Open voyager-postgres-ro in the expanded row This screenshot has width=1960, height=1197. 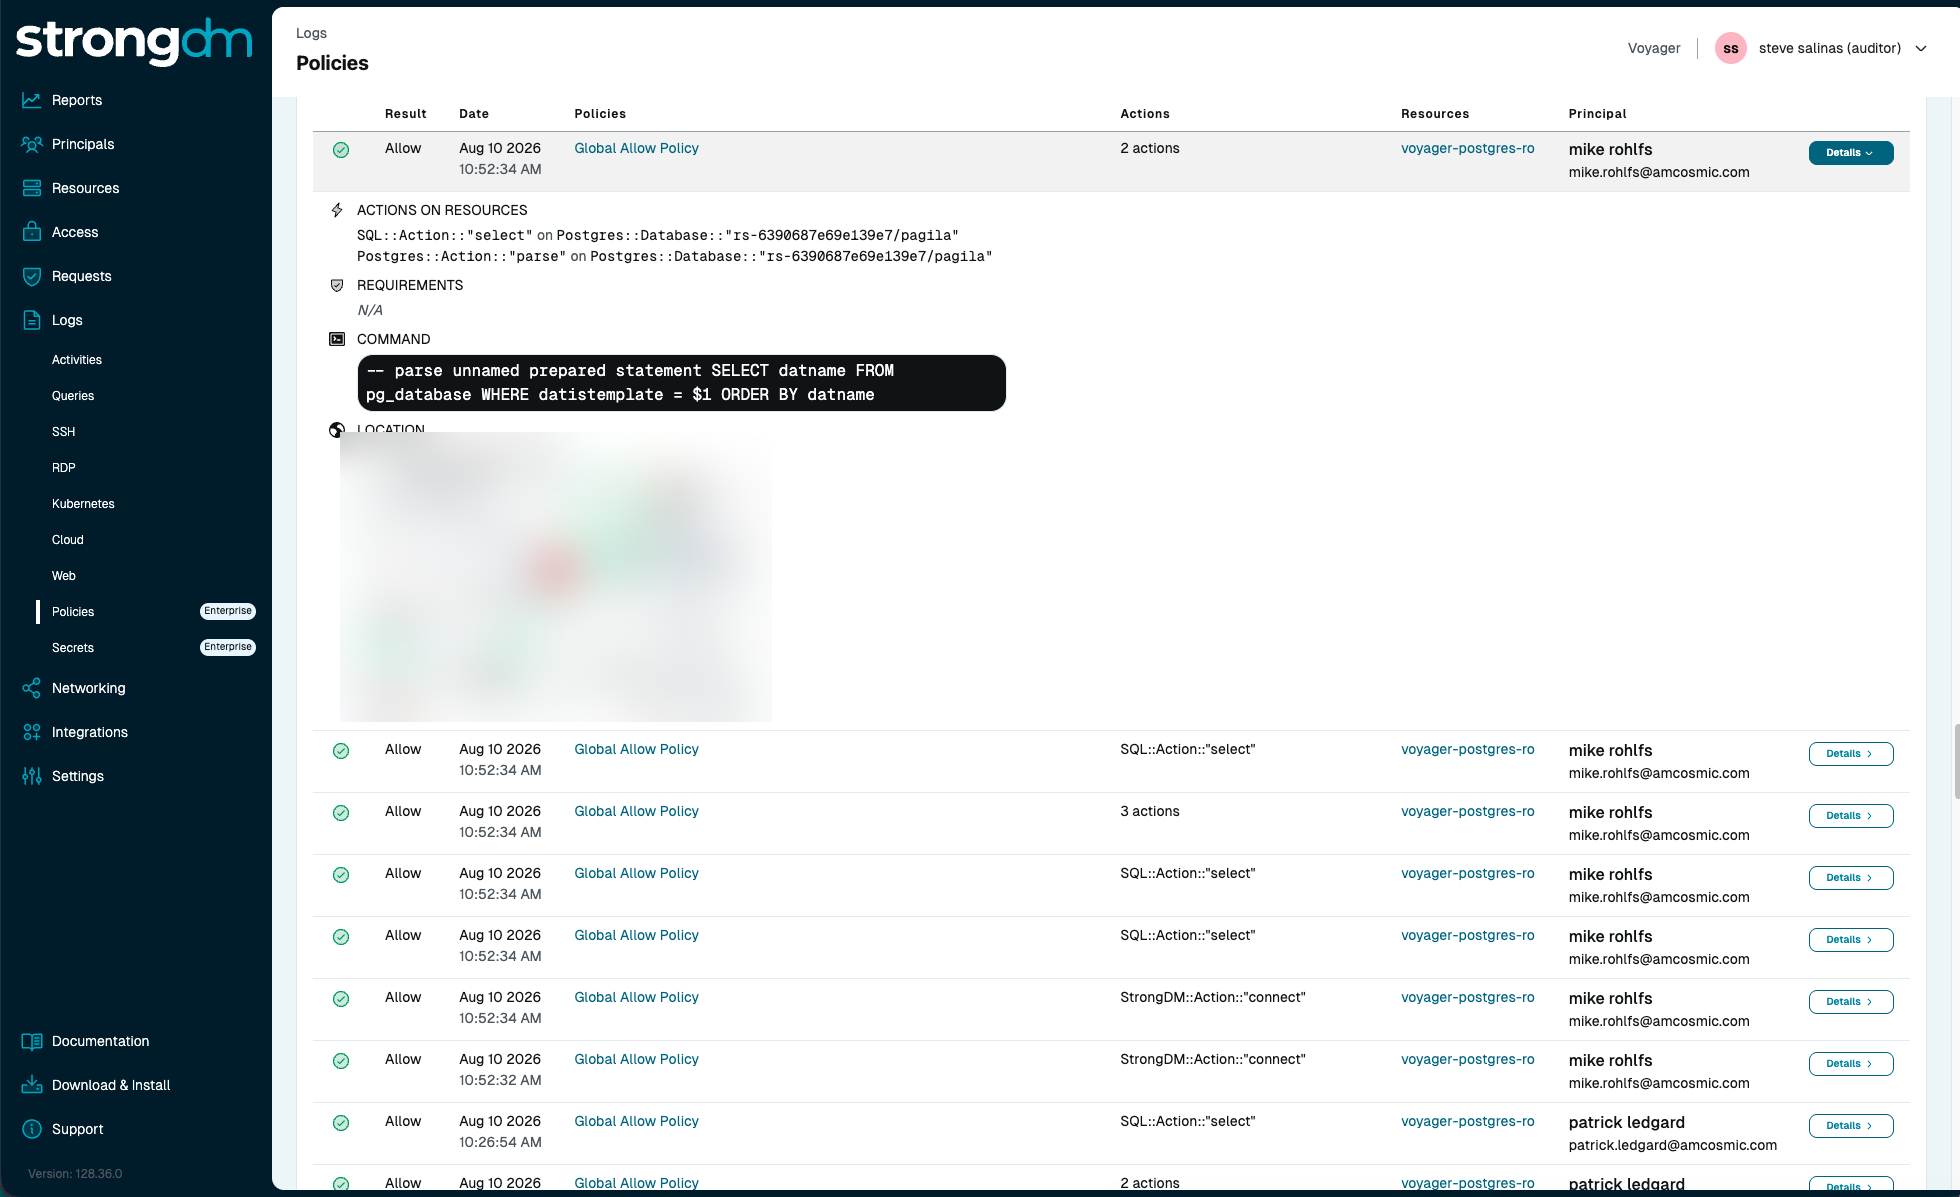tap(1467, 148)
